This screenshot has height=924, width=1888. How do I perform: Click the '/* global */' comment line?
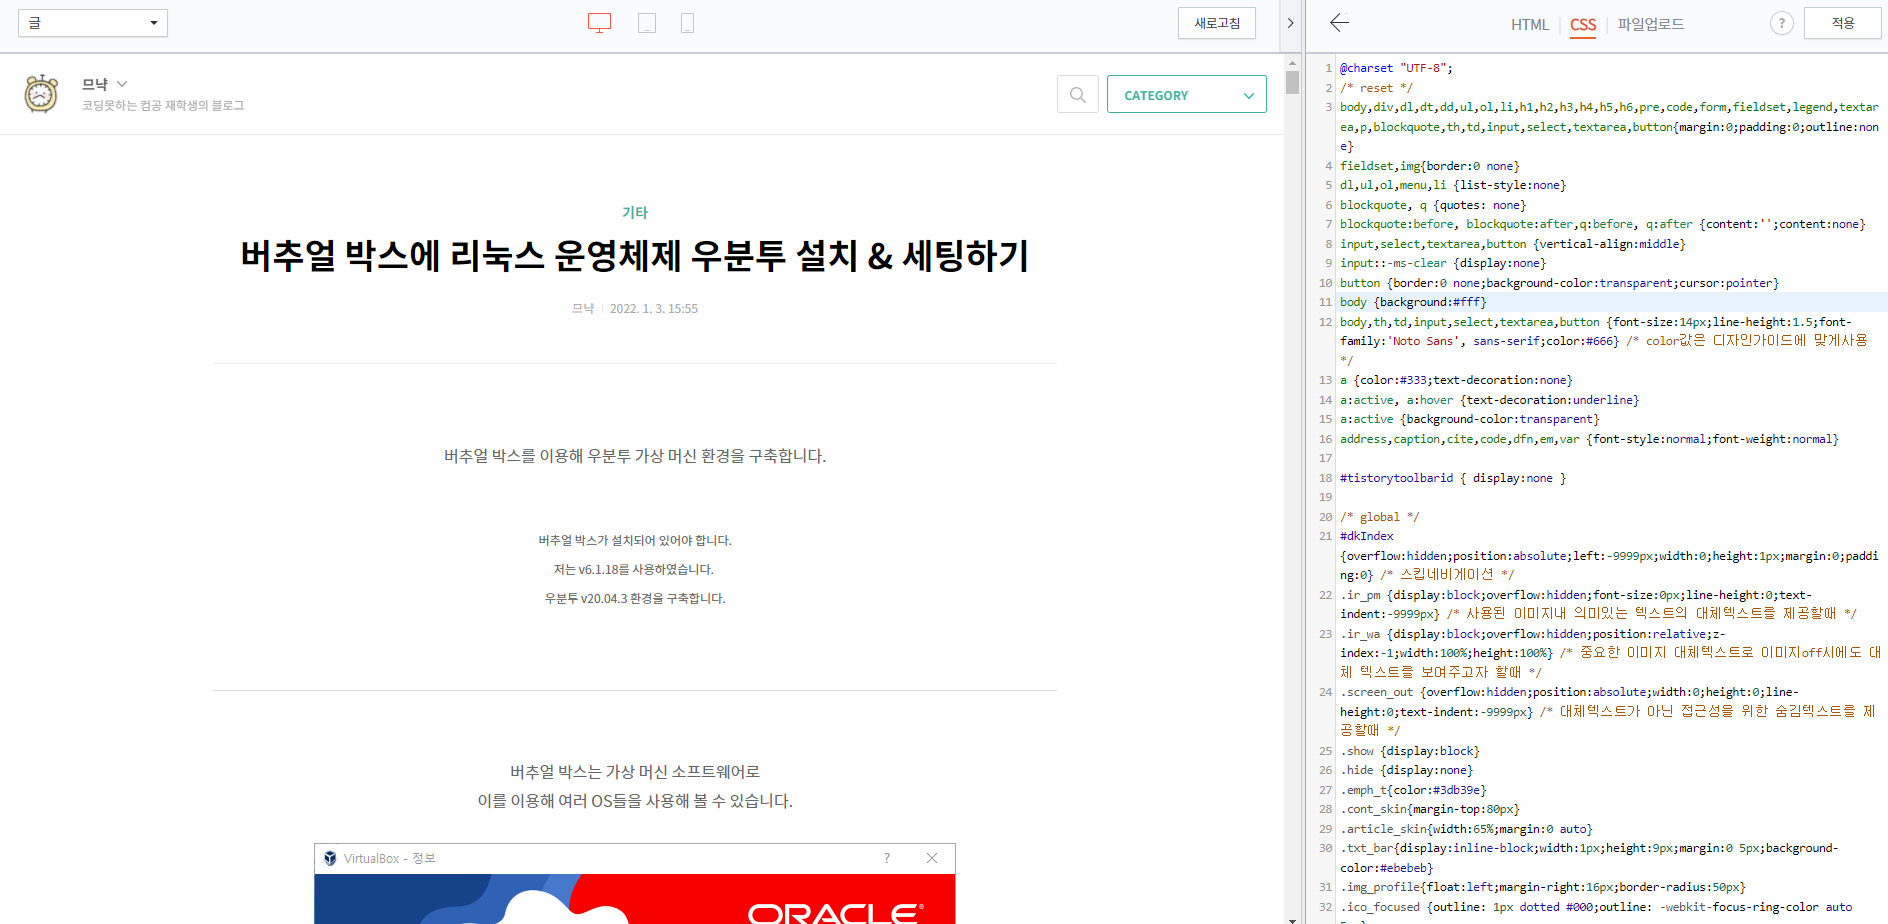1380,517
